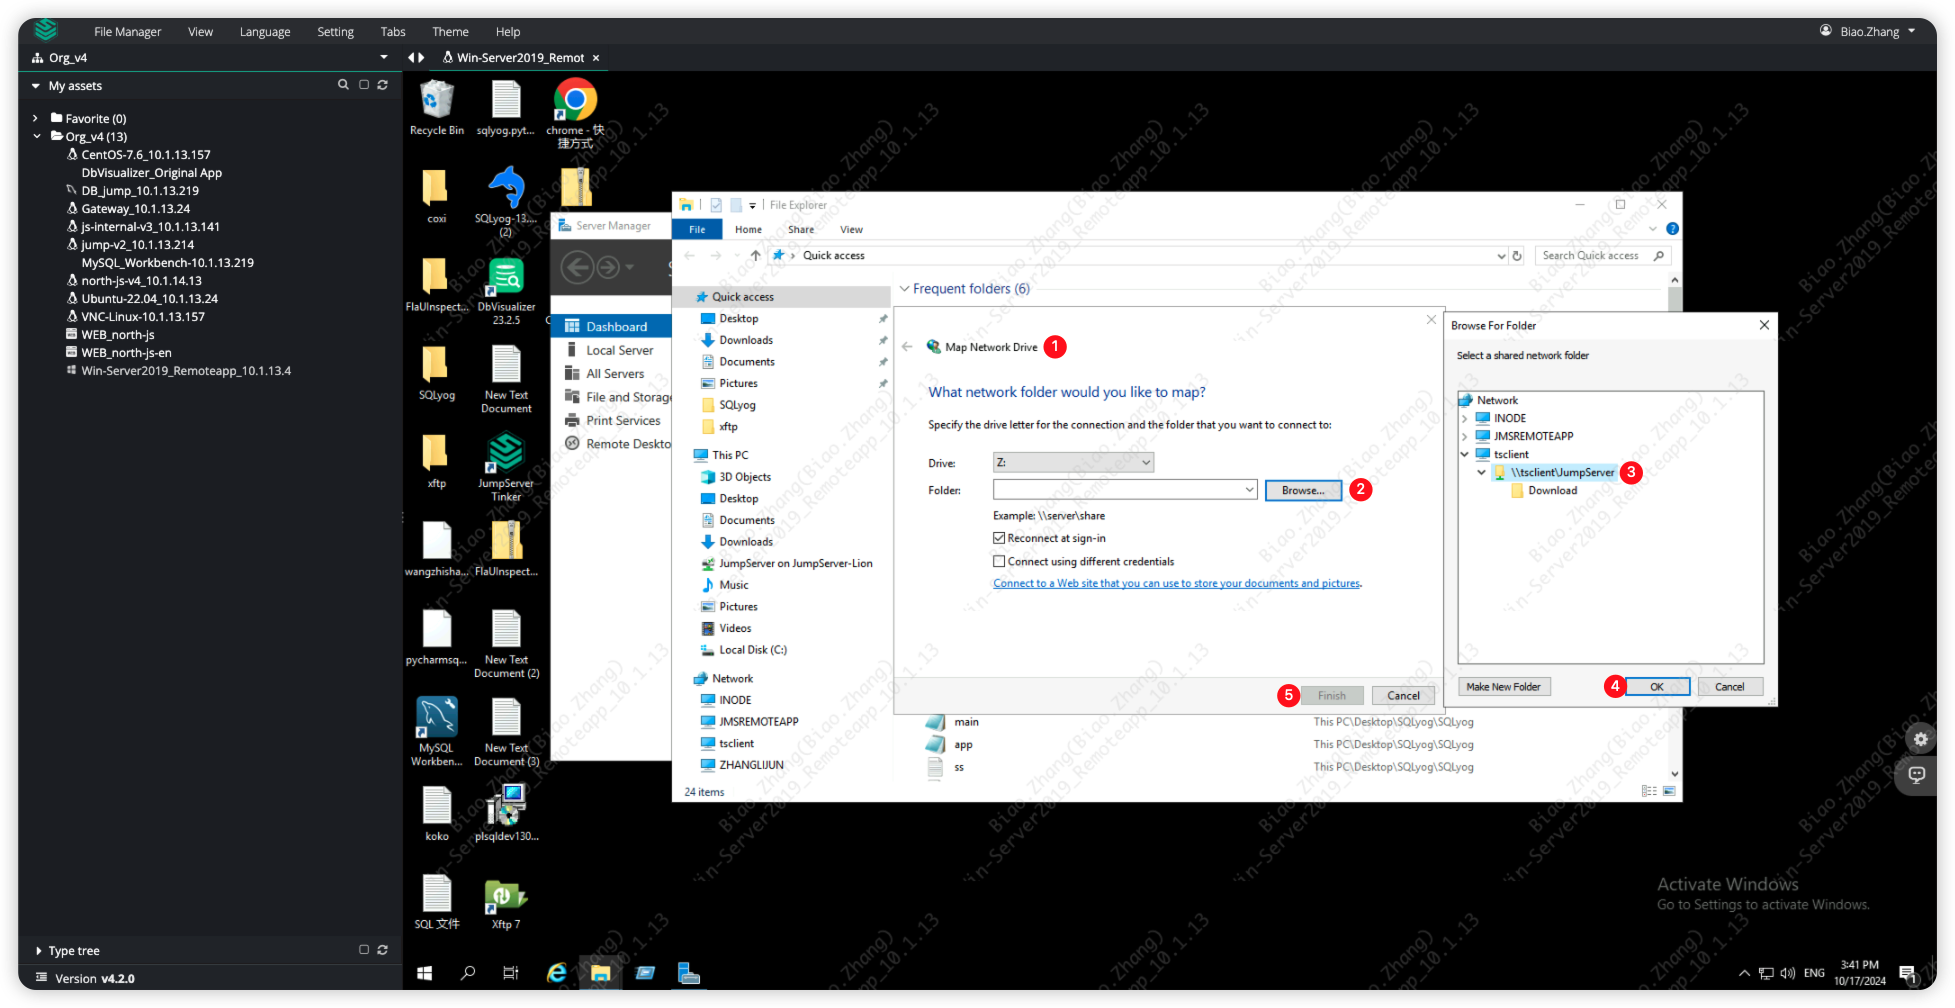Open the Recycle Bin desktop icon

click(437, 108)
